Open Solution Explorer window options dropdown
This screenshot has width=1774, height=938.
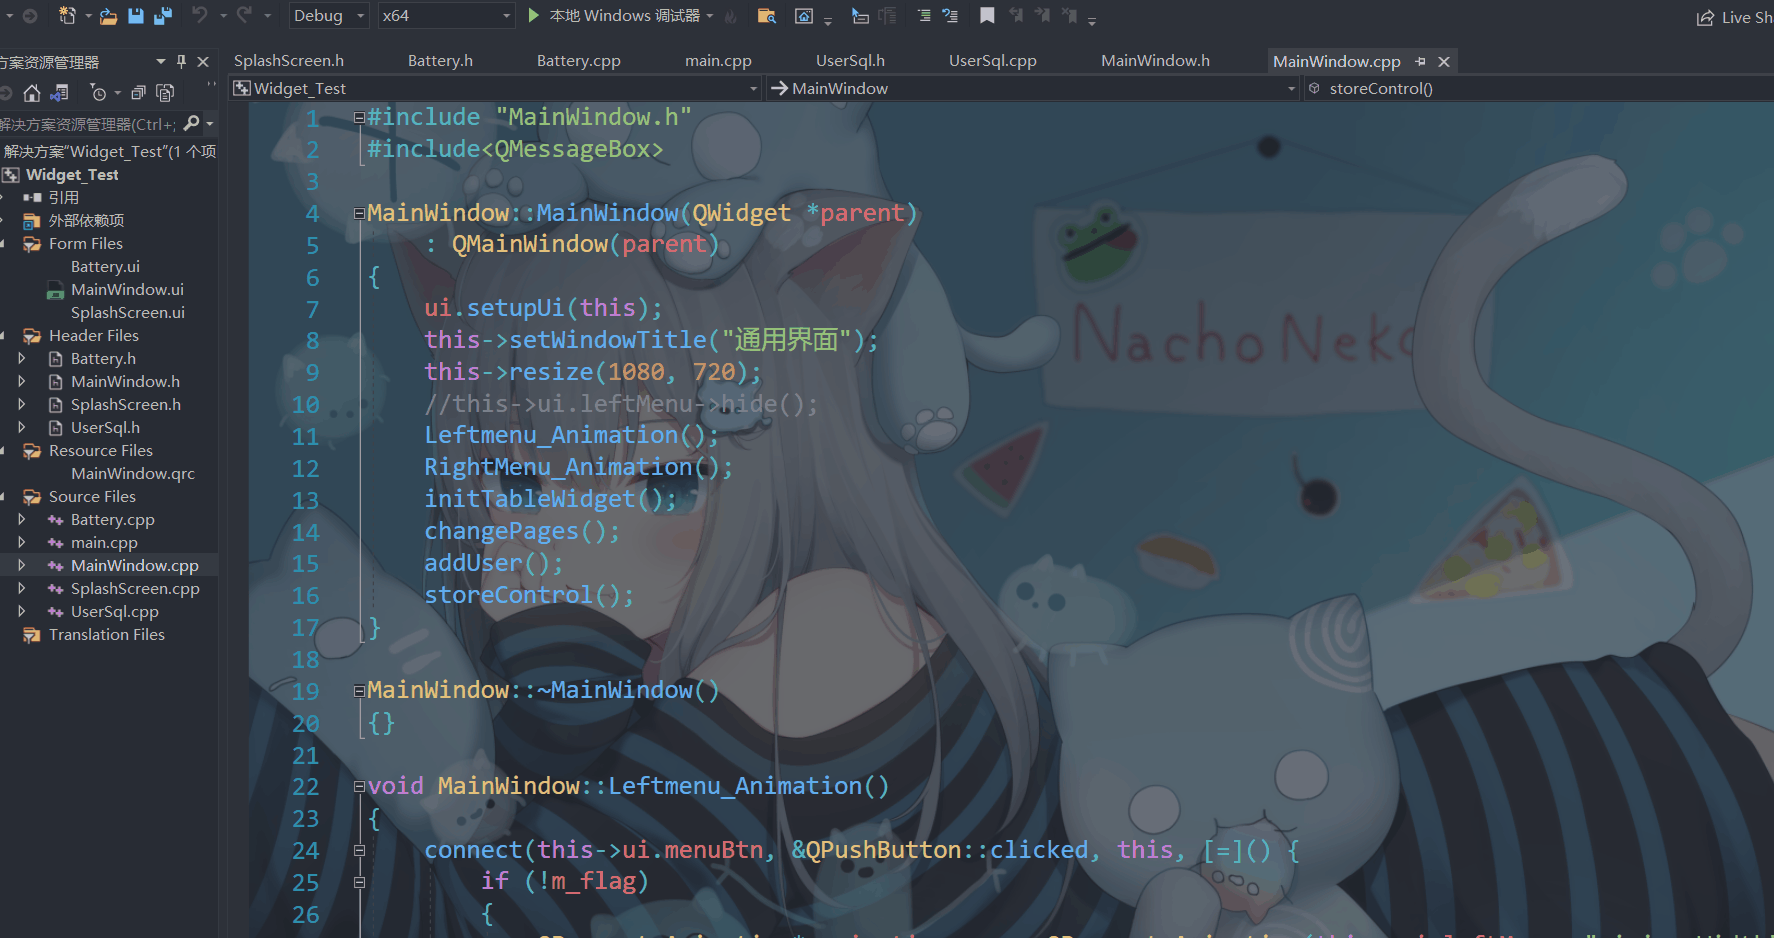pyautogui.click(x=161, y=61)
